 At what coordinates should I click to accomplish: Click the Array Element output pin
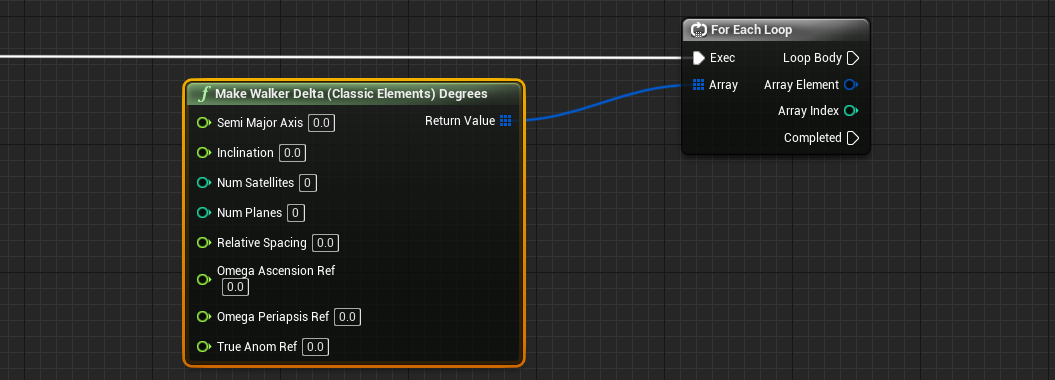[x=851, y=85]
